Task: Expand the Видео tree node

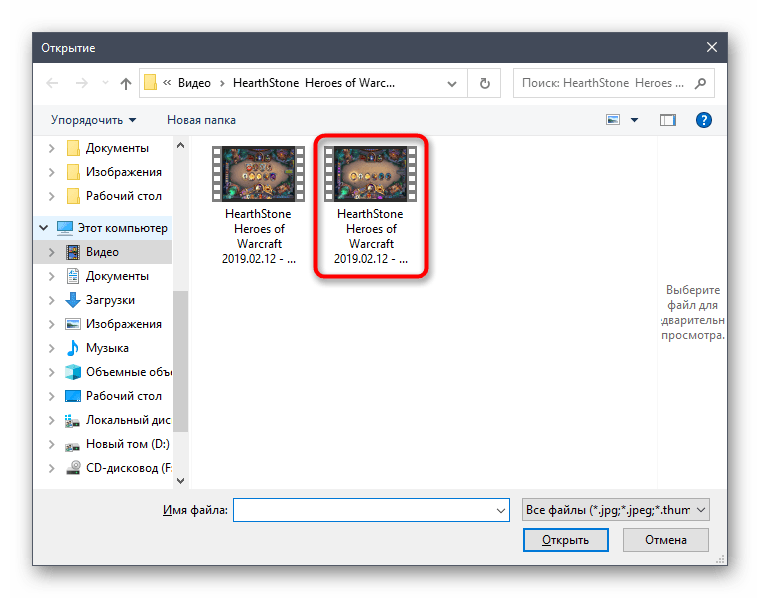Action: pos(51,252)
